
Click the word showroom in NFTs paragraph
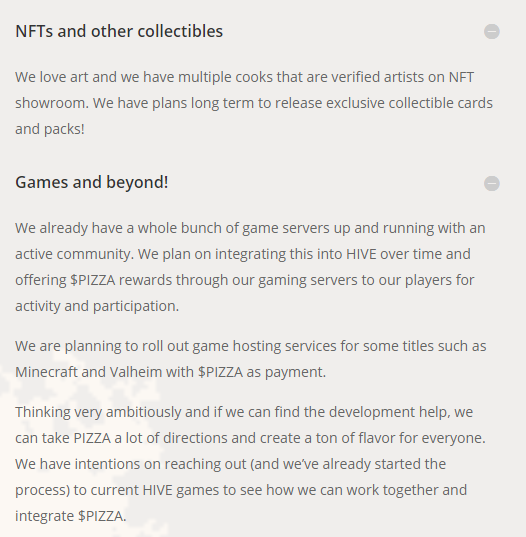52,103
